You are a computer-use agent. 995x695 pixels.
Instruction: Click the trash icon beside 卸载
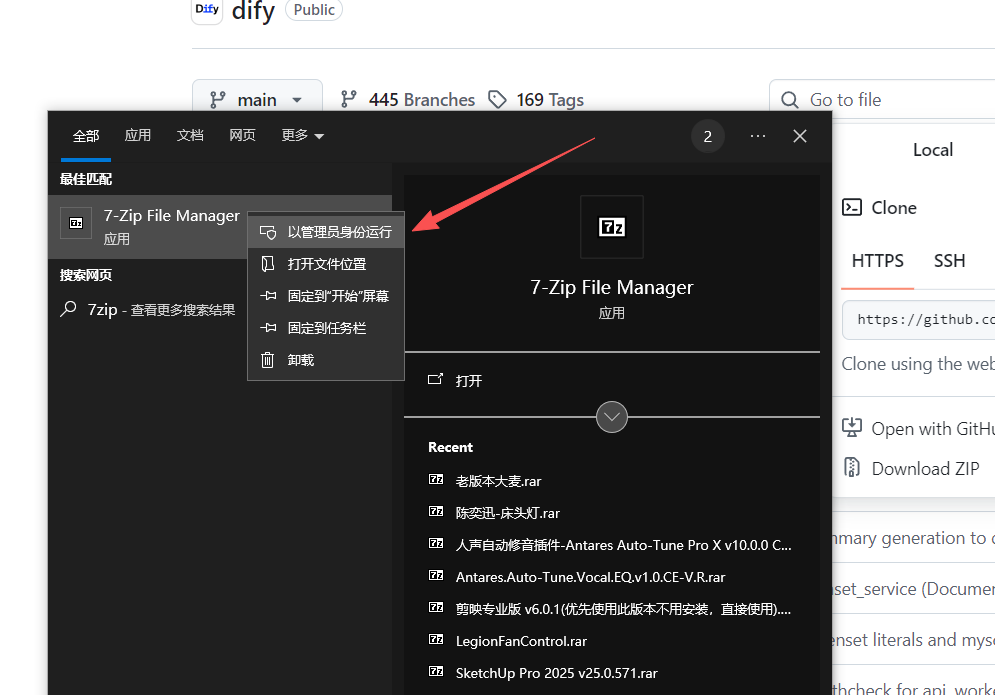[268, 360]
